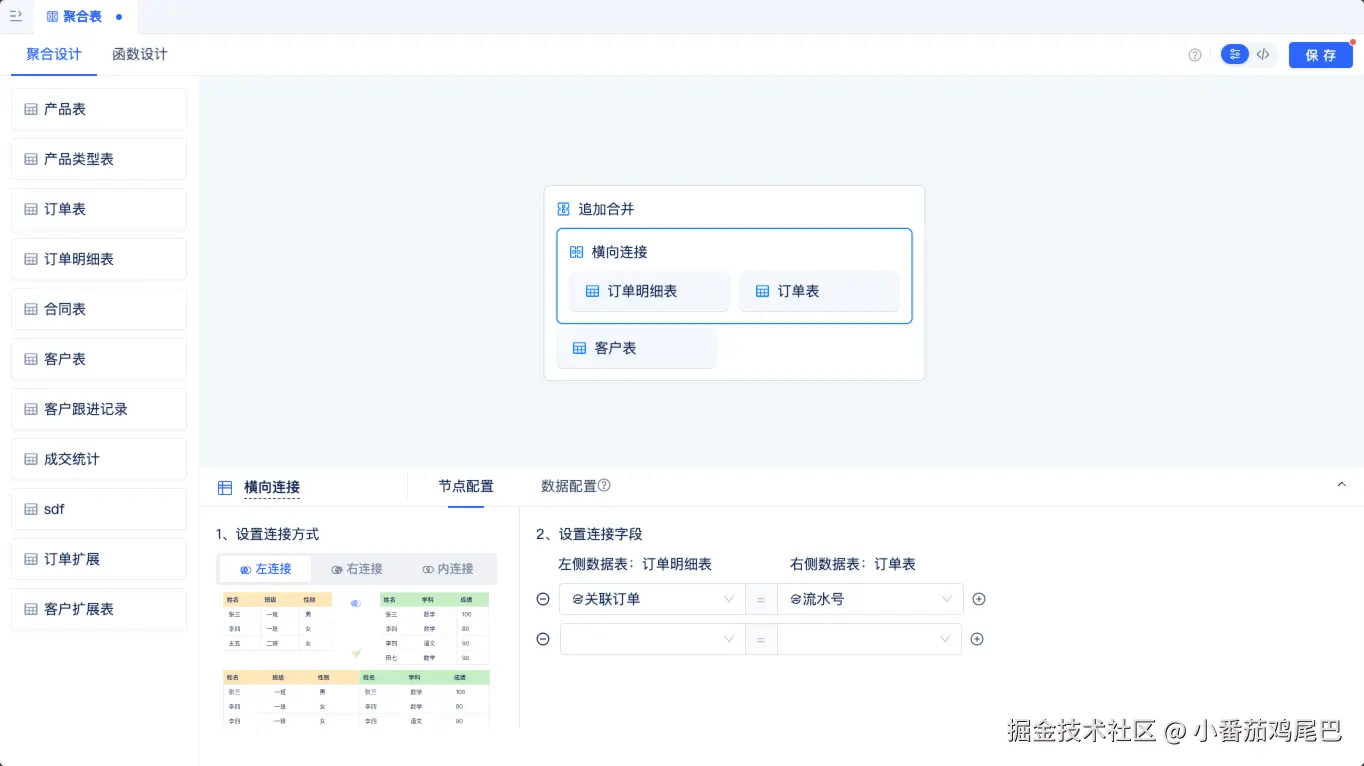This screenshot has height=766, width=1364.
Task: Select the 追加合并 node title
Action: coord(606,209)
